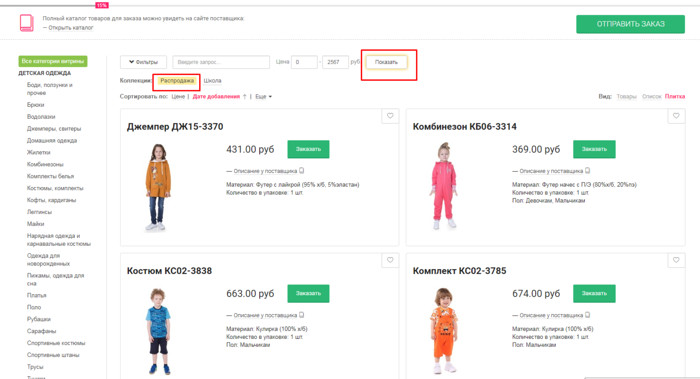Switch view to Плитка
The image size is (700, 379).
(675, 96)
